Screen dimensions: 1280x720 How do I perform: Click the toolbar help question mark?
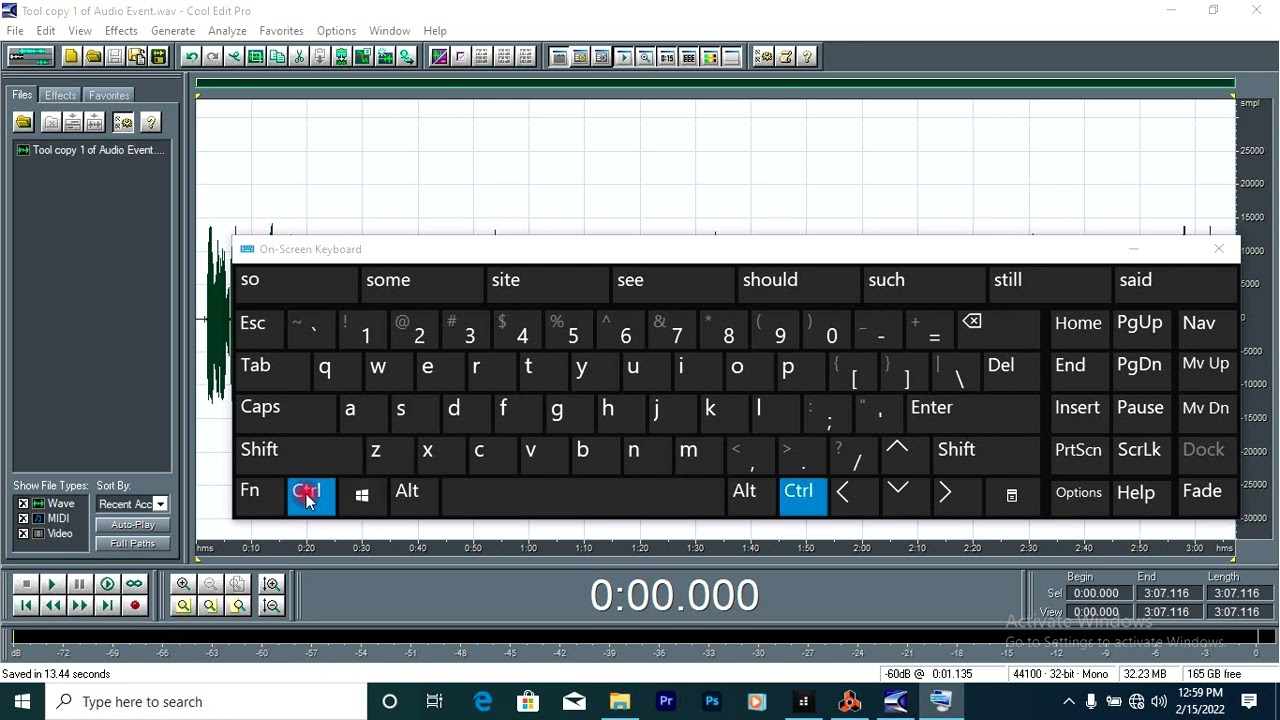807,57
